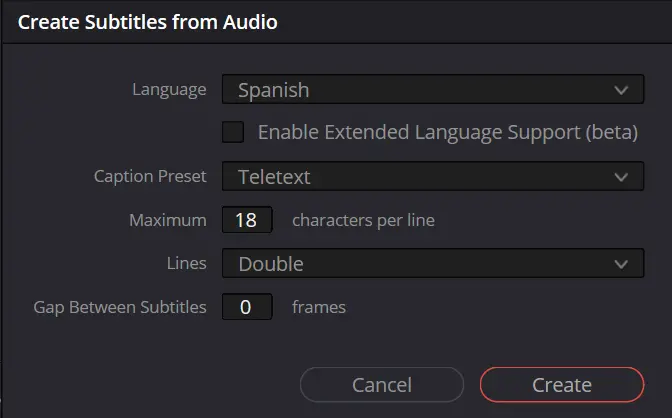This screenshot has height=418, width=672.
Task: Open the Lines dropdown showing Double
Action: pos(433,263)
